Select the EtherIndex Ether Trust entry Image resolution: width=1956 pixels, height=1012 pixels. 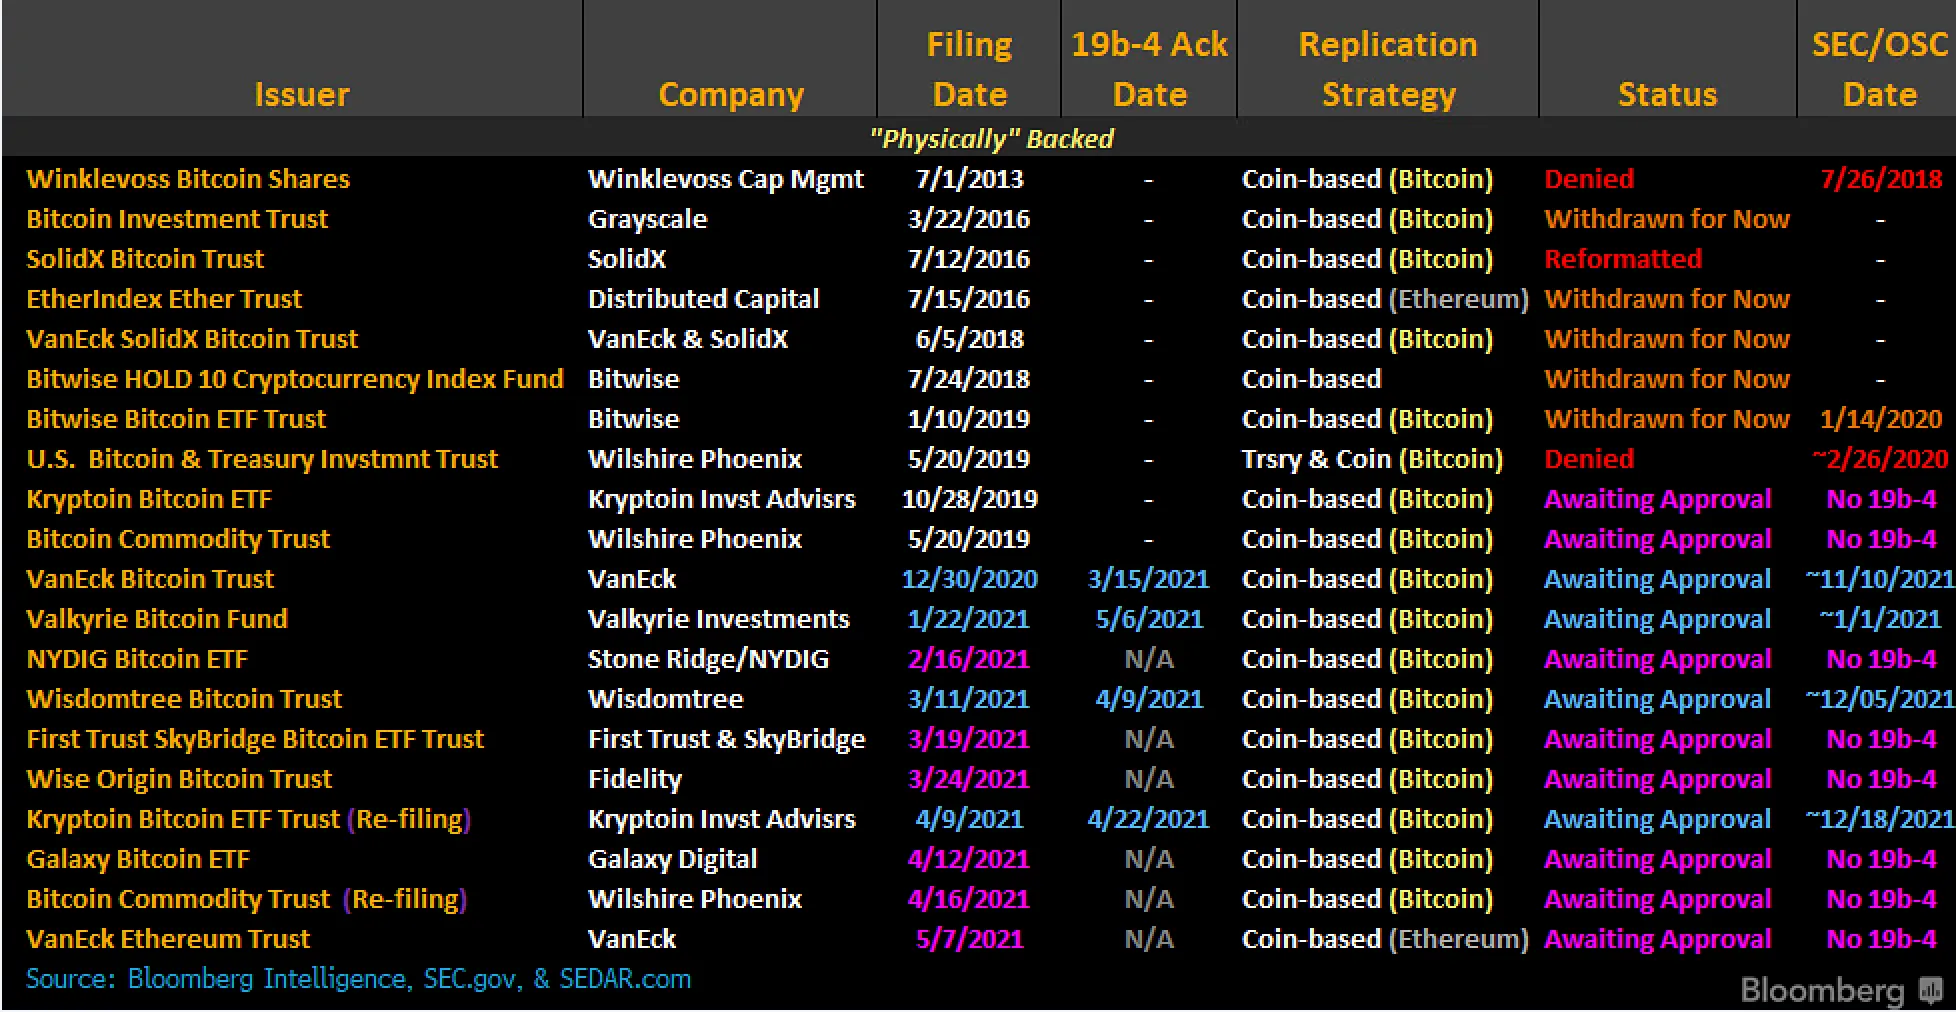coord(163,299)
